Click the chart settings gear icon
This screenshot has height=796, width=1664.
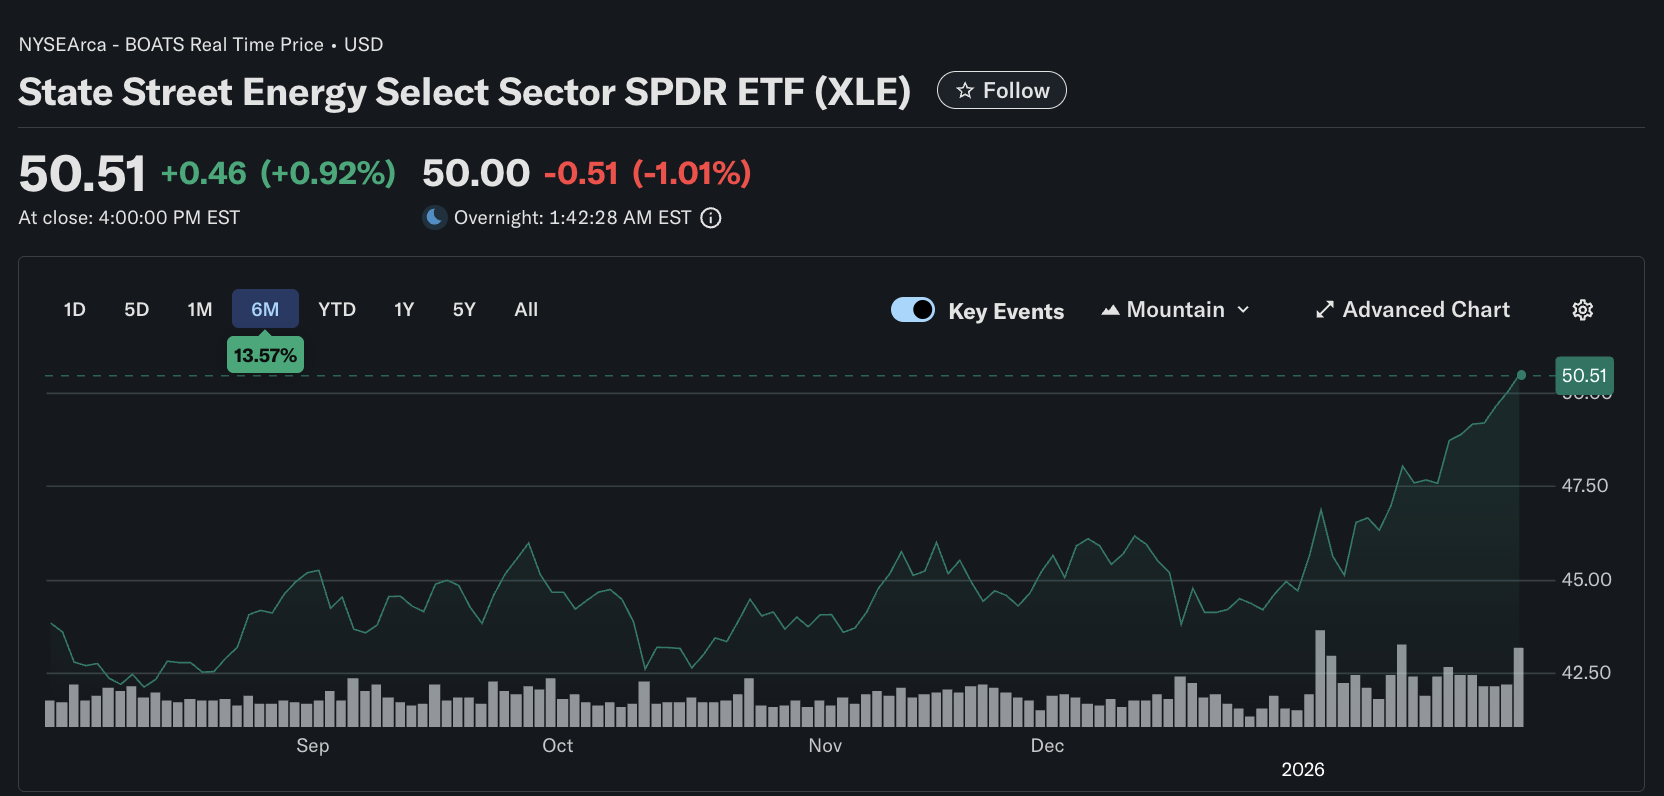(1582, 310)
